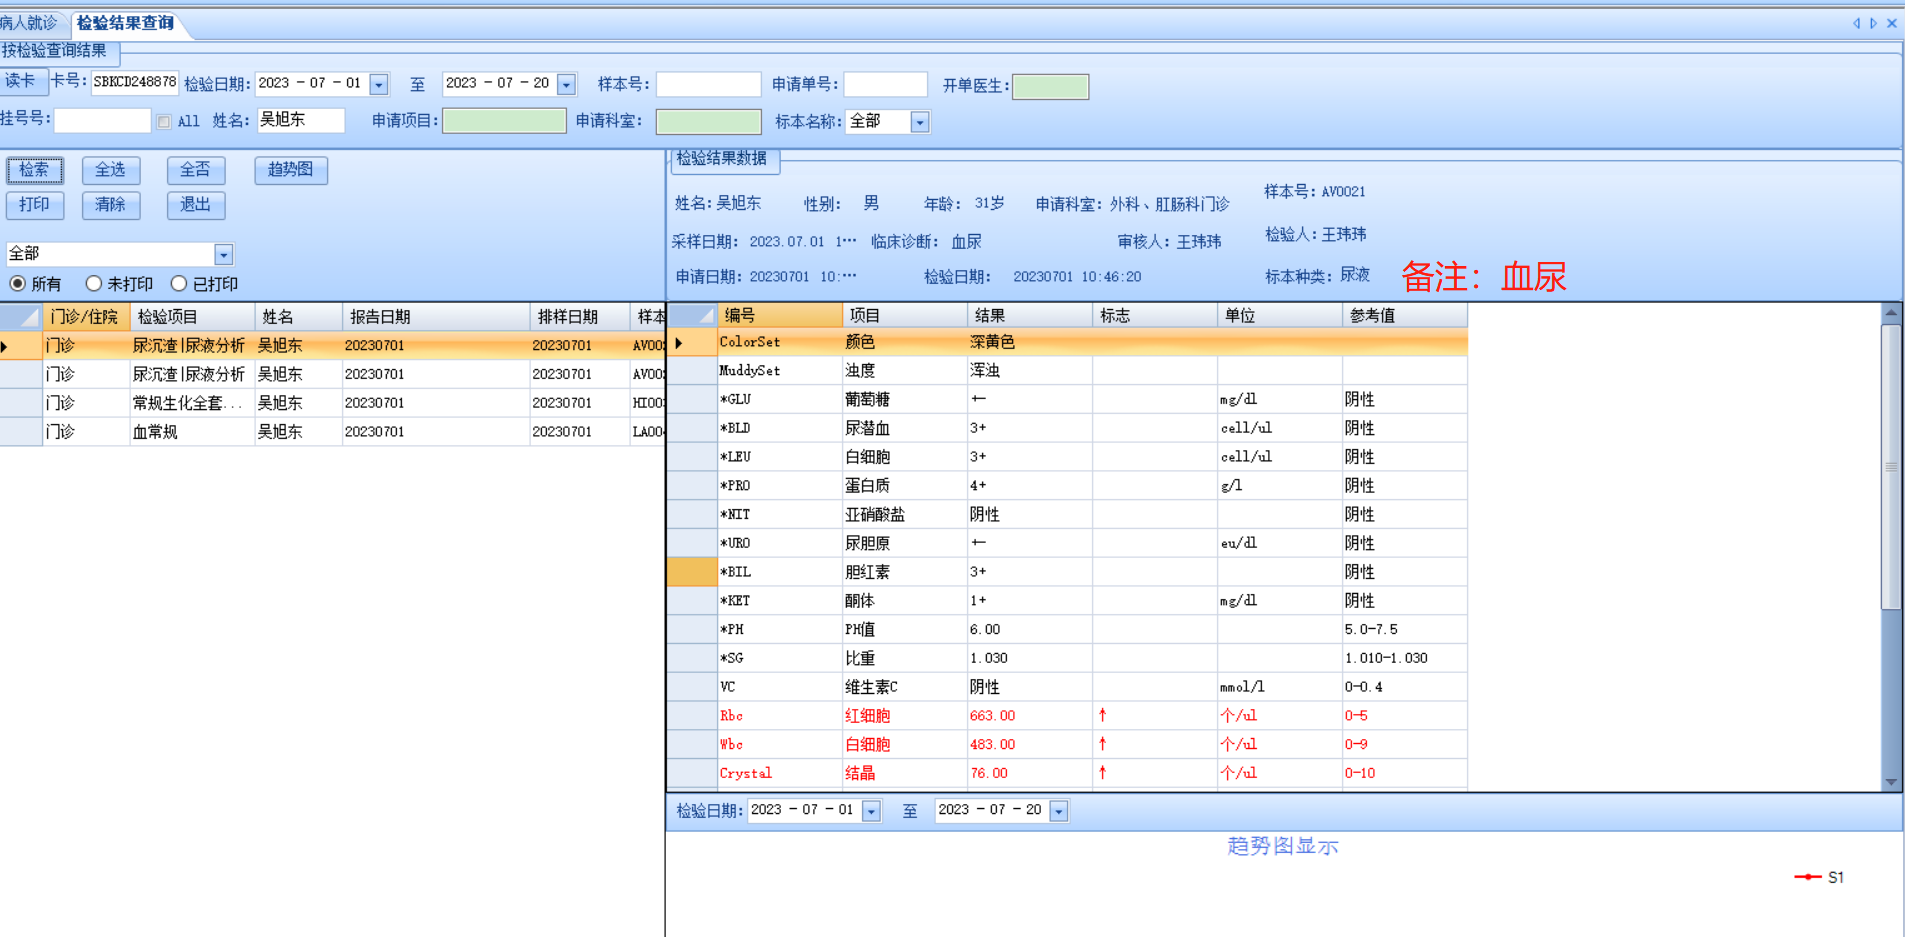1905x937 pixels.
Task: Click the tab scroll left arrow icon
Action: [1856, 23]
